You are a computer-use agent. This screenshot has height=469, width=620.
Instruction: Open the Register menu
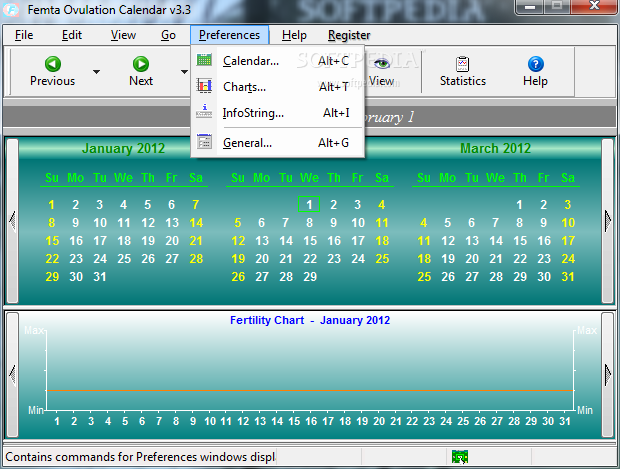point(349,36)
